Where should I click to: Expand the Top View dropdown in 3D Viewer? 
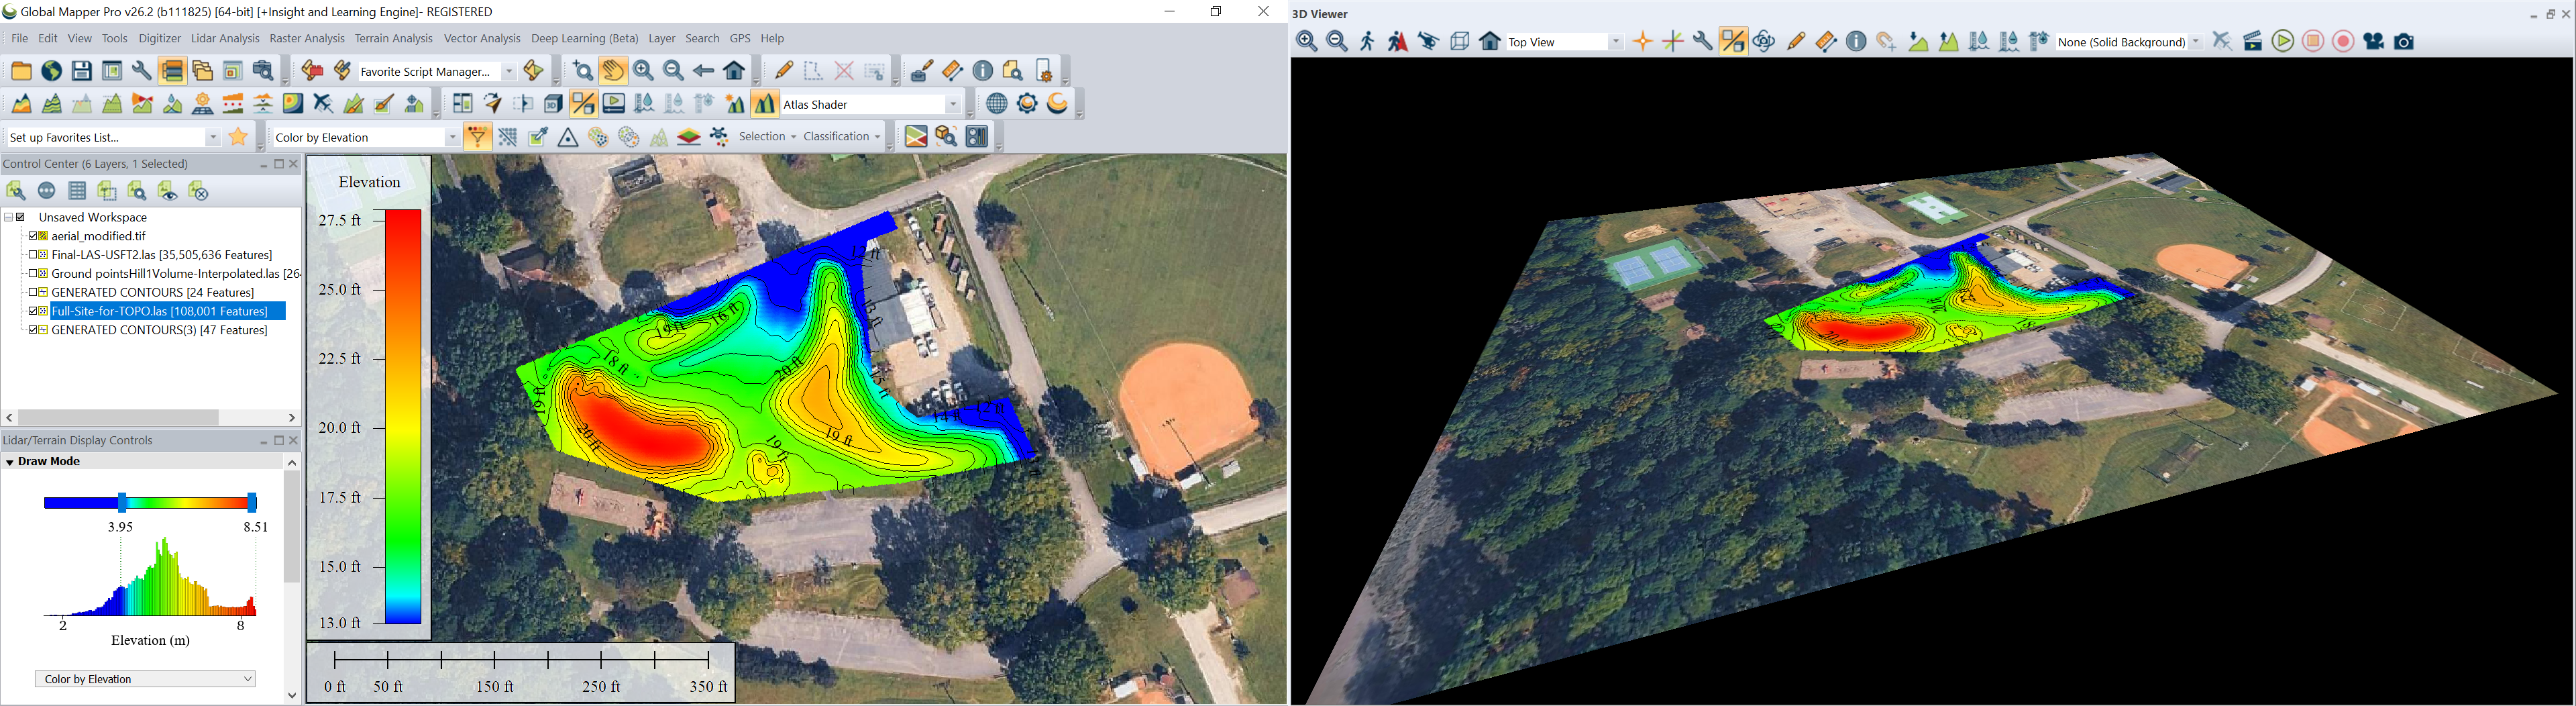[1615, 42]
